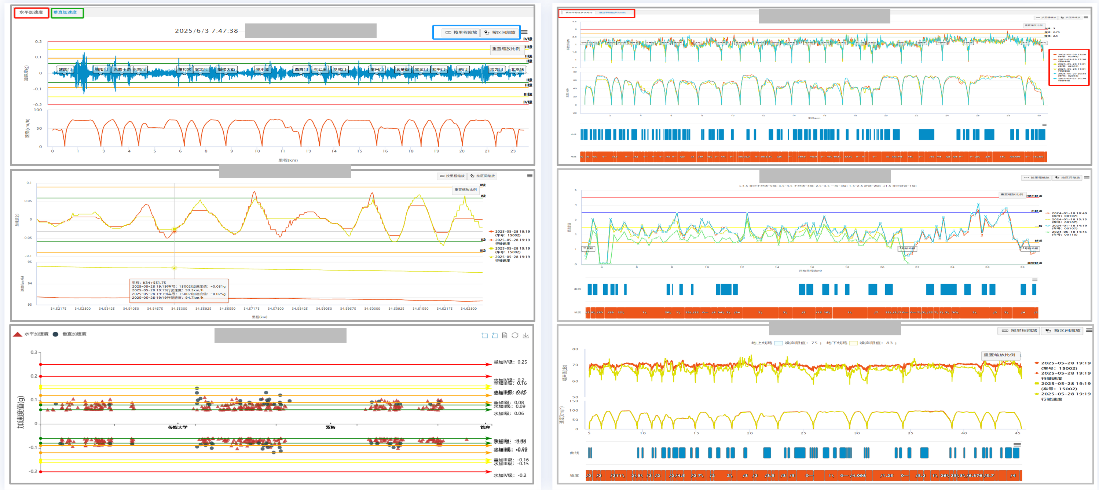This screenshot has height=490, width=1099.
Task: Click the zoom reset icon in scatter chart toolbox
Action: (493, 335)
